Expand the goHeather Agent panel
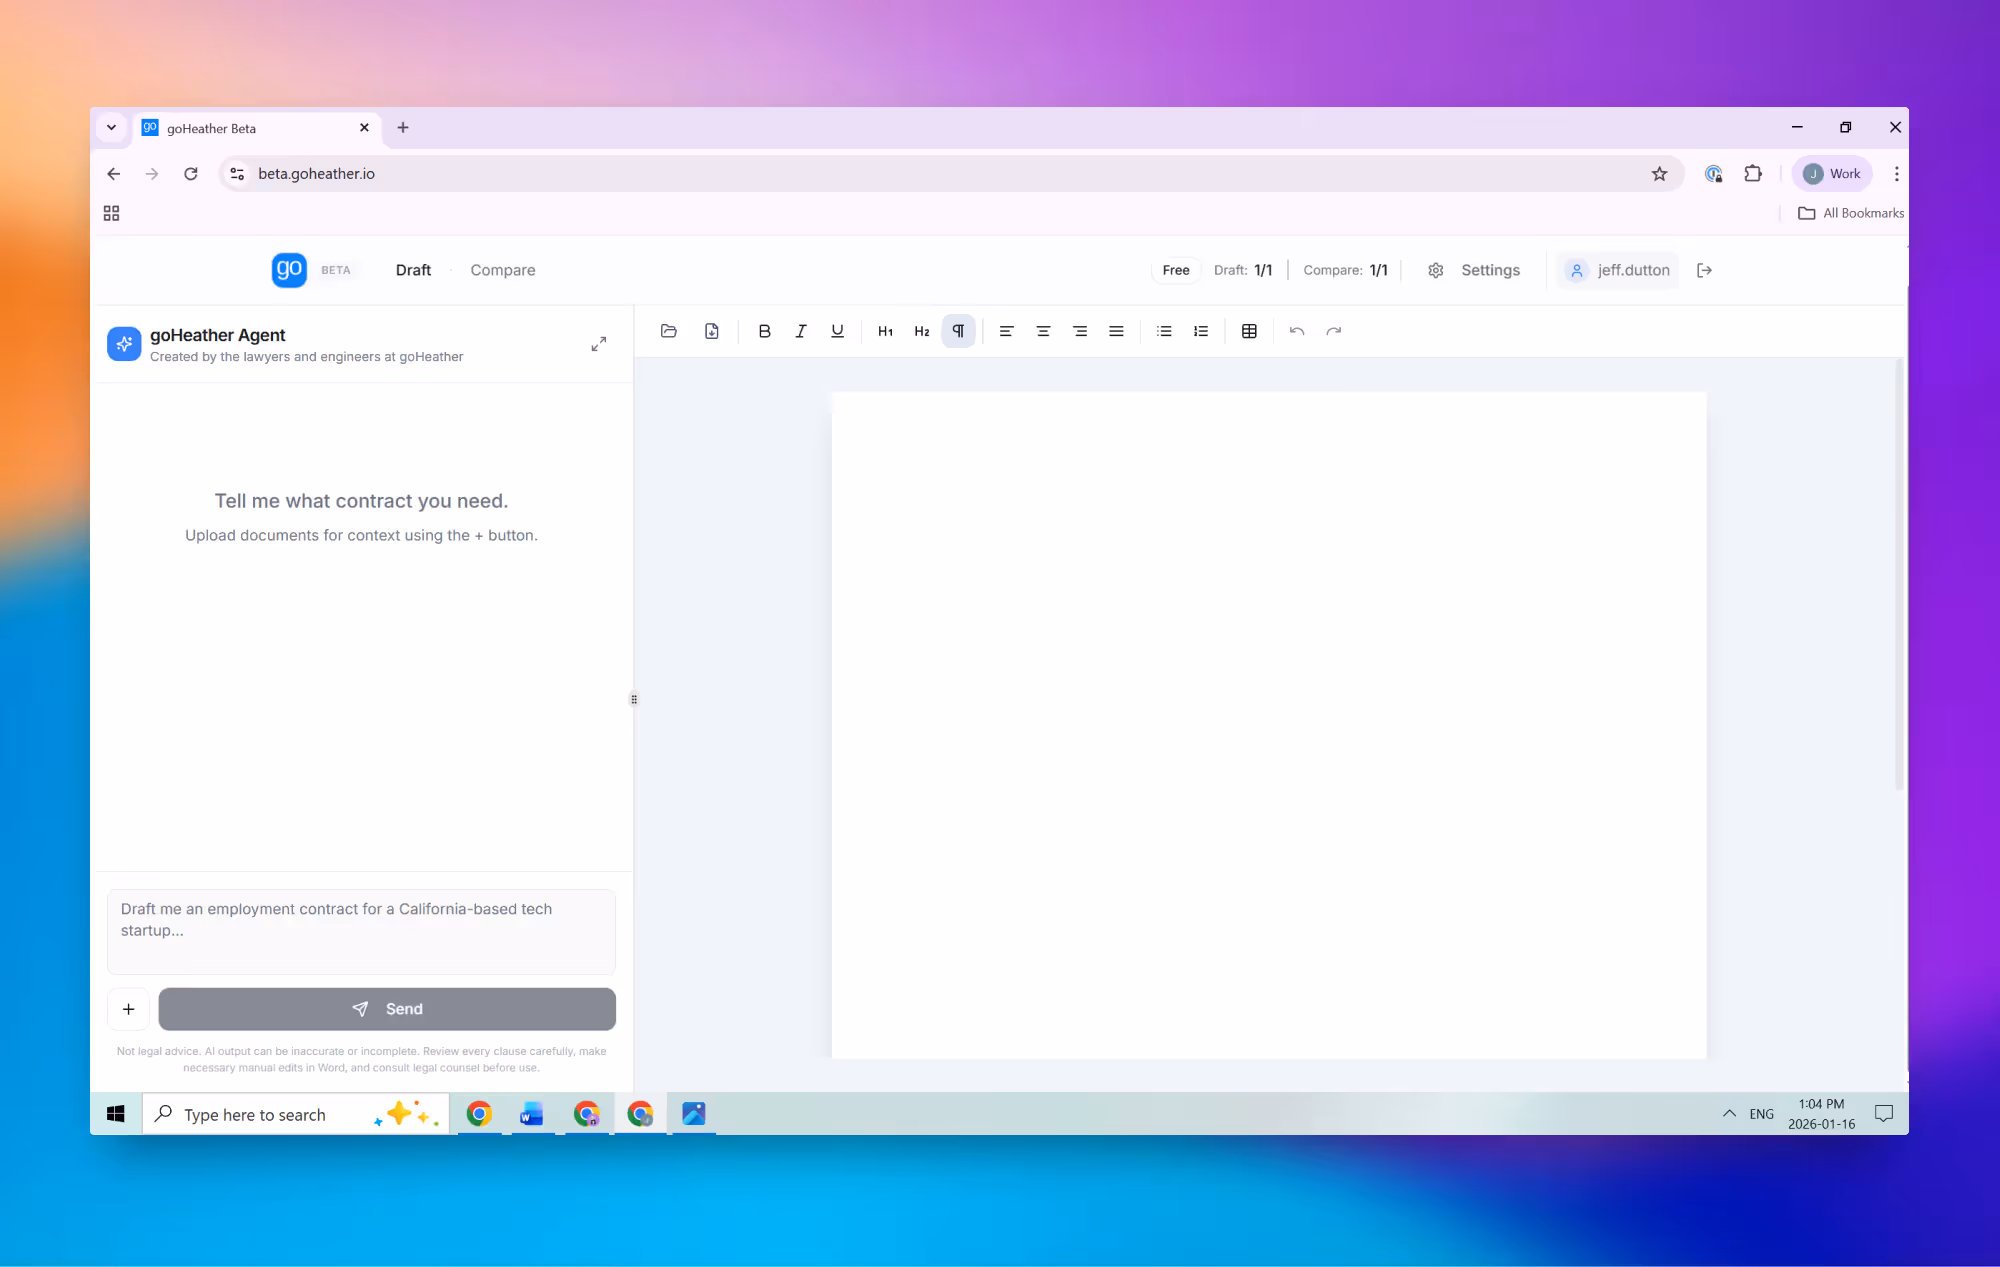 click(x=598, y=343)
